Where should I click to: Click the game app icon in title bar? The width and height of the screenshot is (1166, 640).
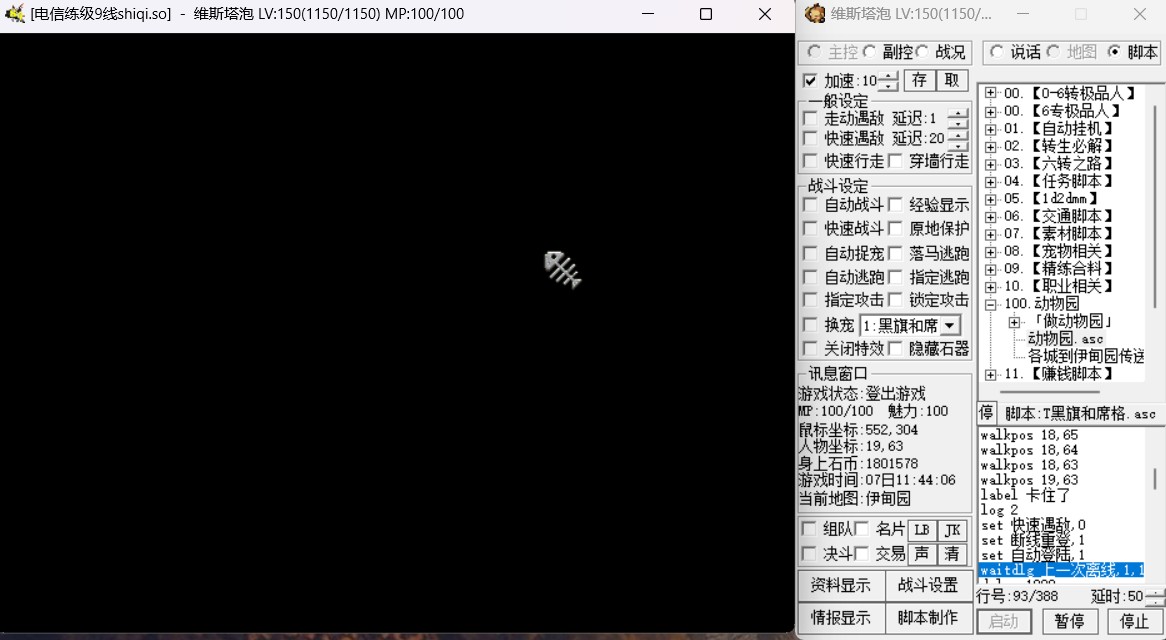pyautogui.click(x=14, y=14)
